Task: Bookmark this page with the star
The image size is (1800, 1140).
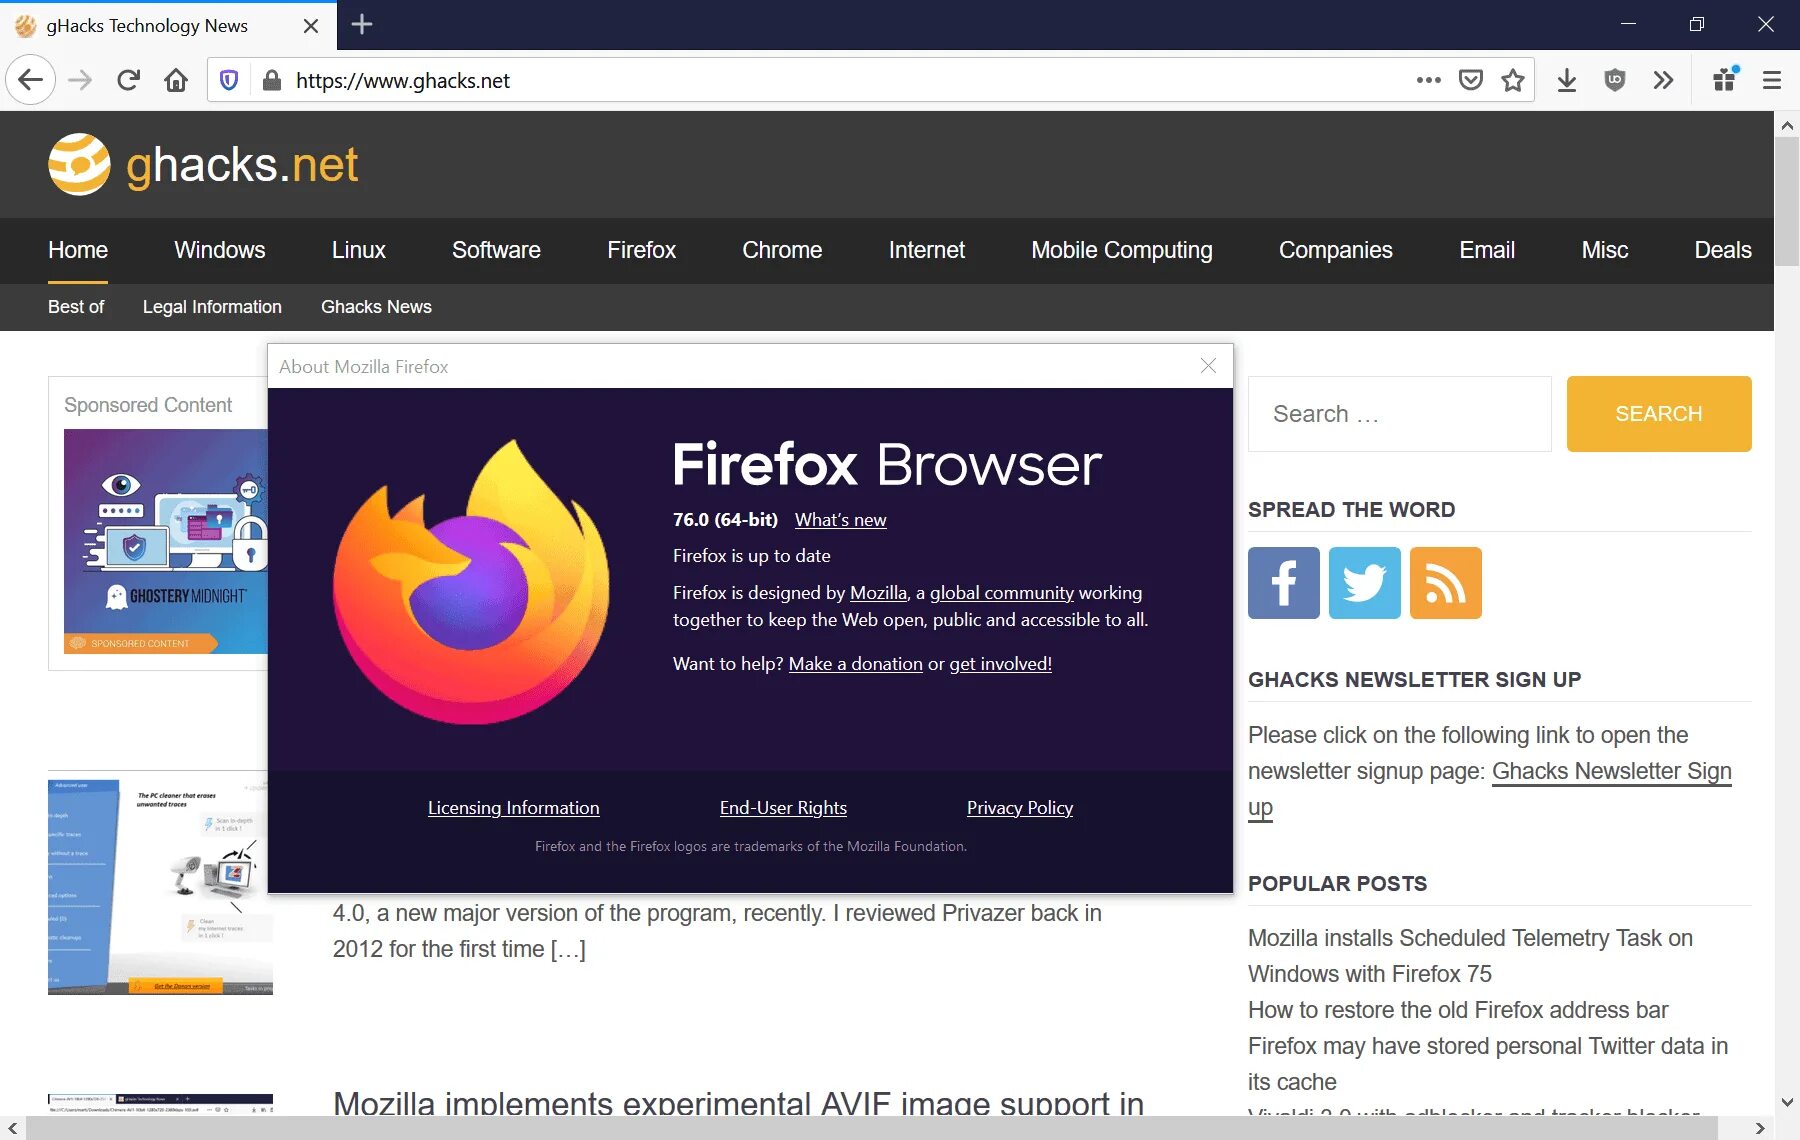Action: click(x=1513, y=80)
